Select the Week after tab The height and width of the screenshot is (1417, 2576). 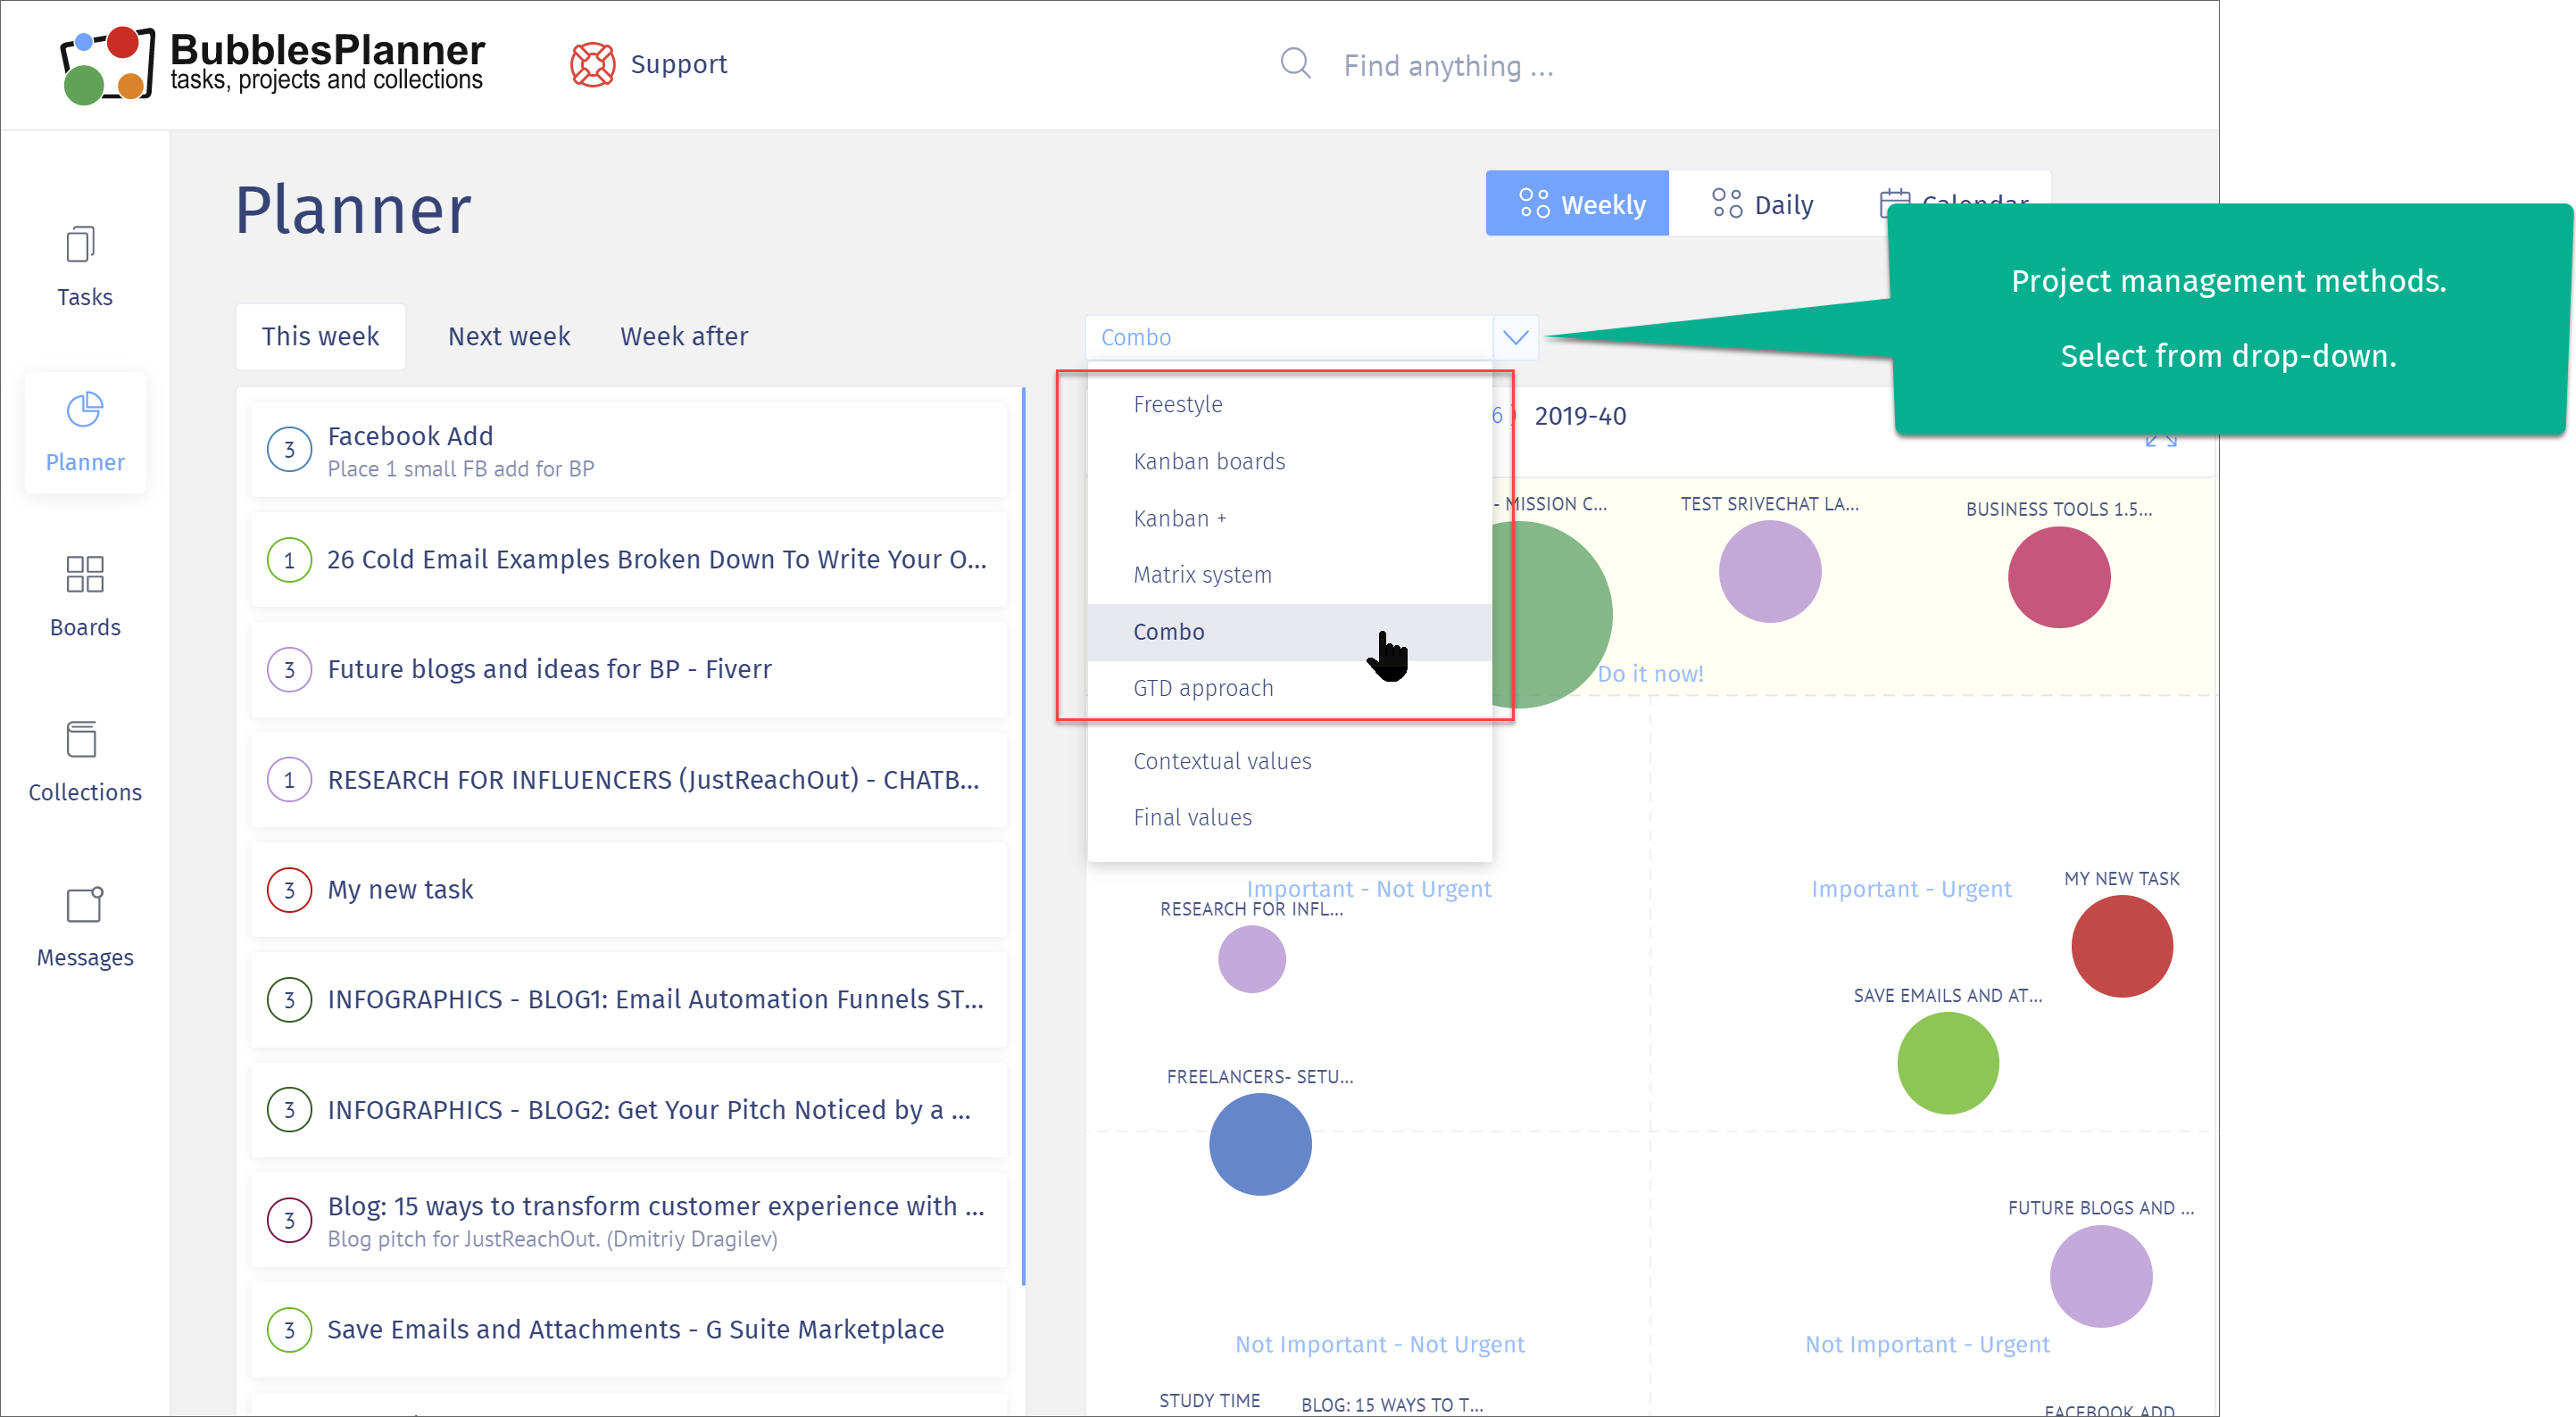[x=684, y=336]
